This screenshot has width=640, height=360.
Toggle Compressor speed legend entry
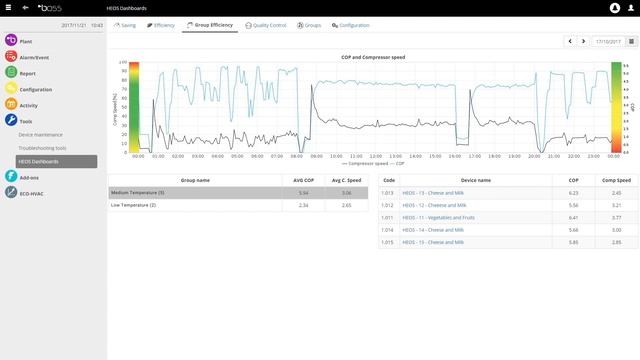coord(365,164)
